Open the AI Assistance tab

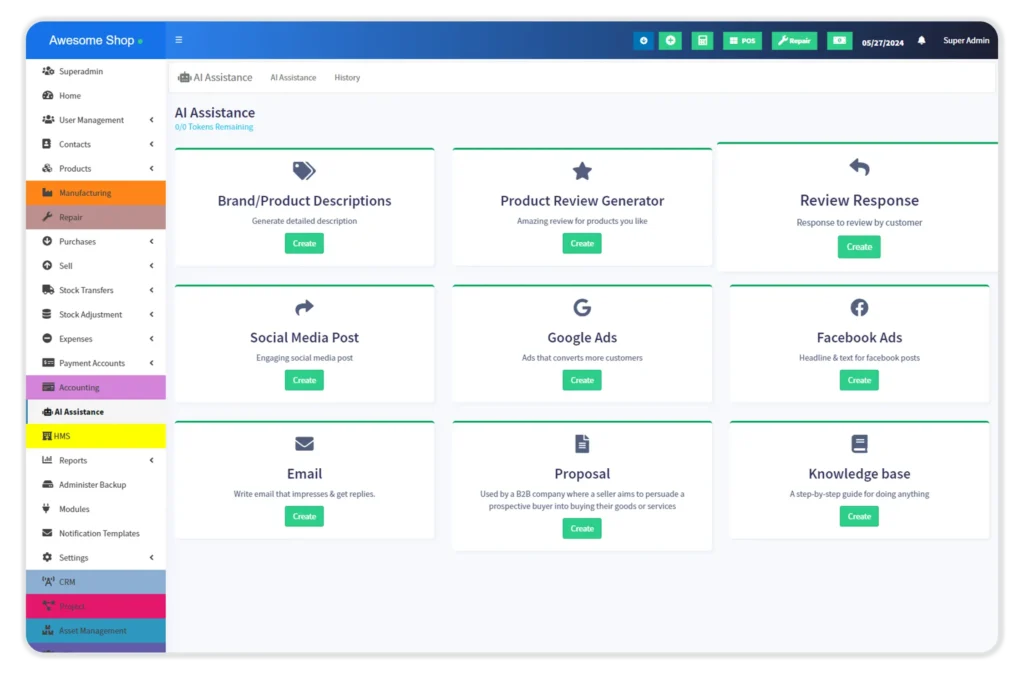[293, 78]
